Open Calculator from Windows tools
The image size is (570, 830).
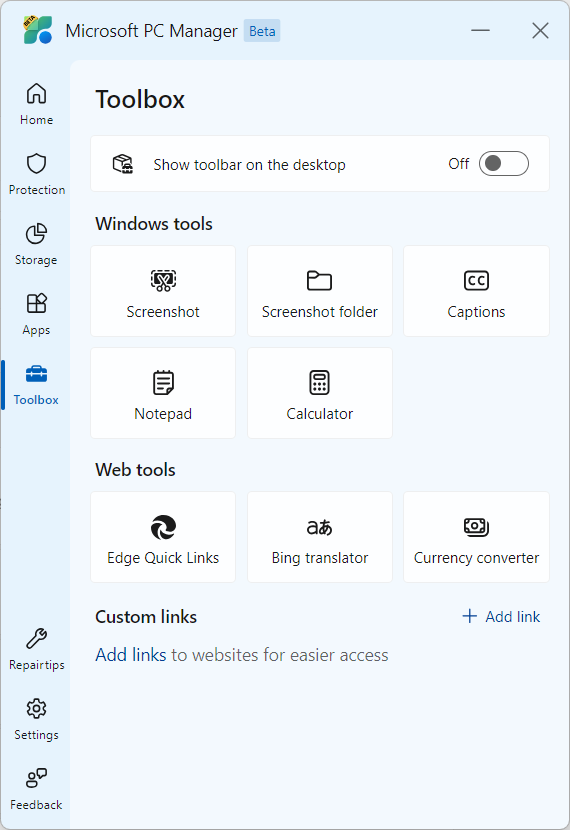(320, 393)
